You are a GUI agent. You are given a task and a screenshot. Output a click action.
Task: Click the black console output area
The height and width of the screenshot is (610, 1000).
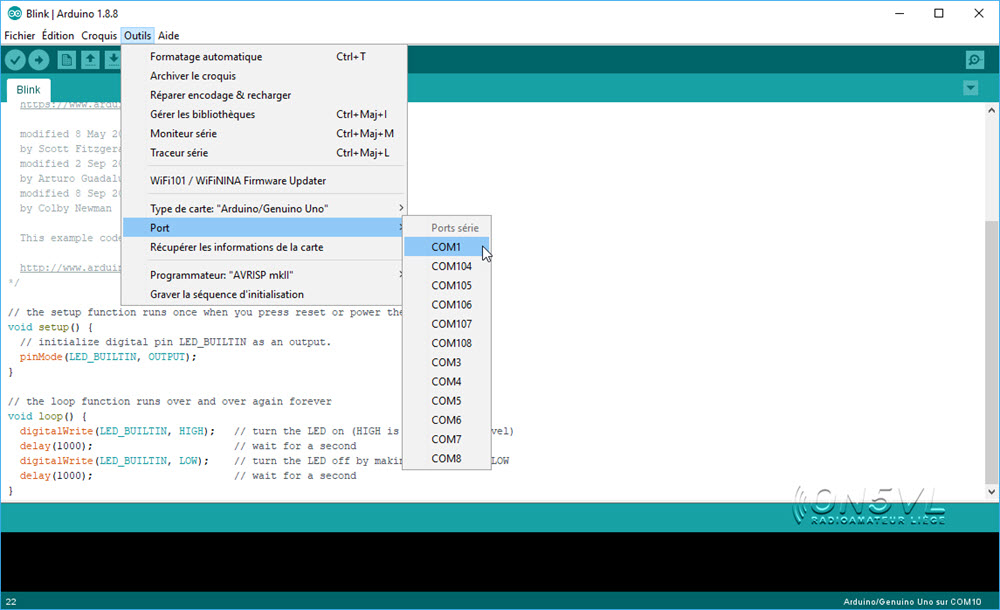(x=500, y=562)
